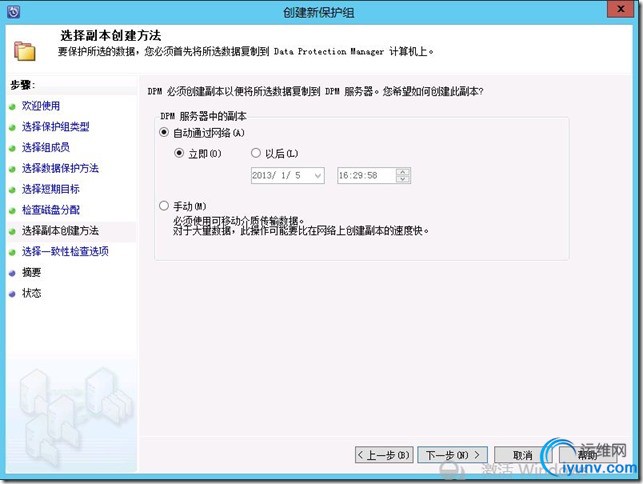Decrease time with the spinner down arrow
Screen dimensions: 643x484
tap(403, 179)
